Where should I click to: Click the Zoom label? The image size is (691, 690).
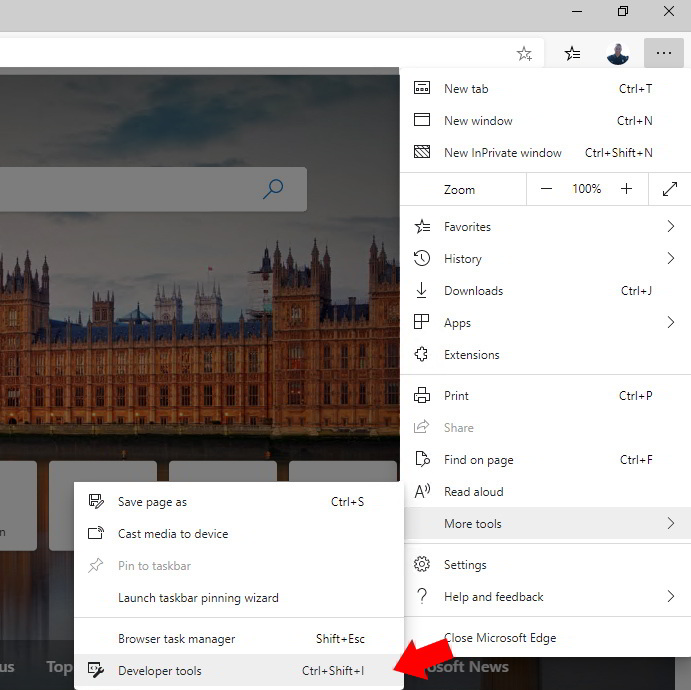[459, 190]
